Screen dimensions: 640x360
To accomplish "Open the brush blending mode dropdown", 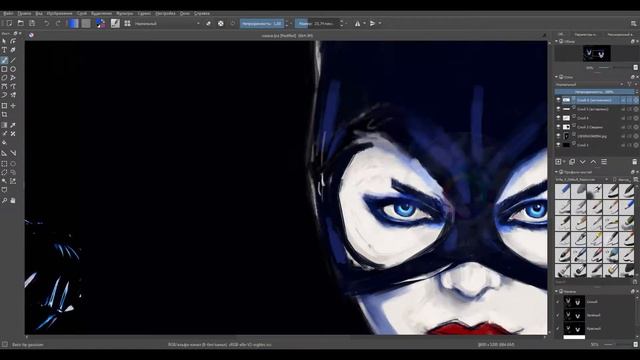I will [x=167, y=23].
